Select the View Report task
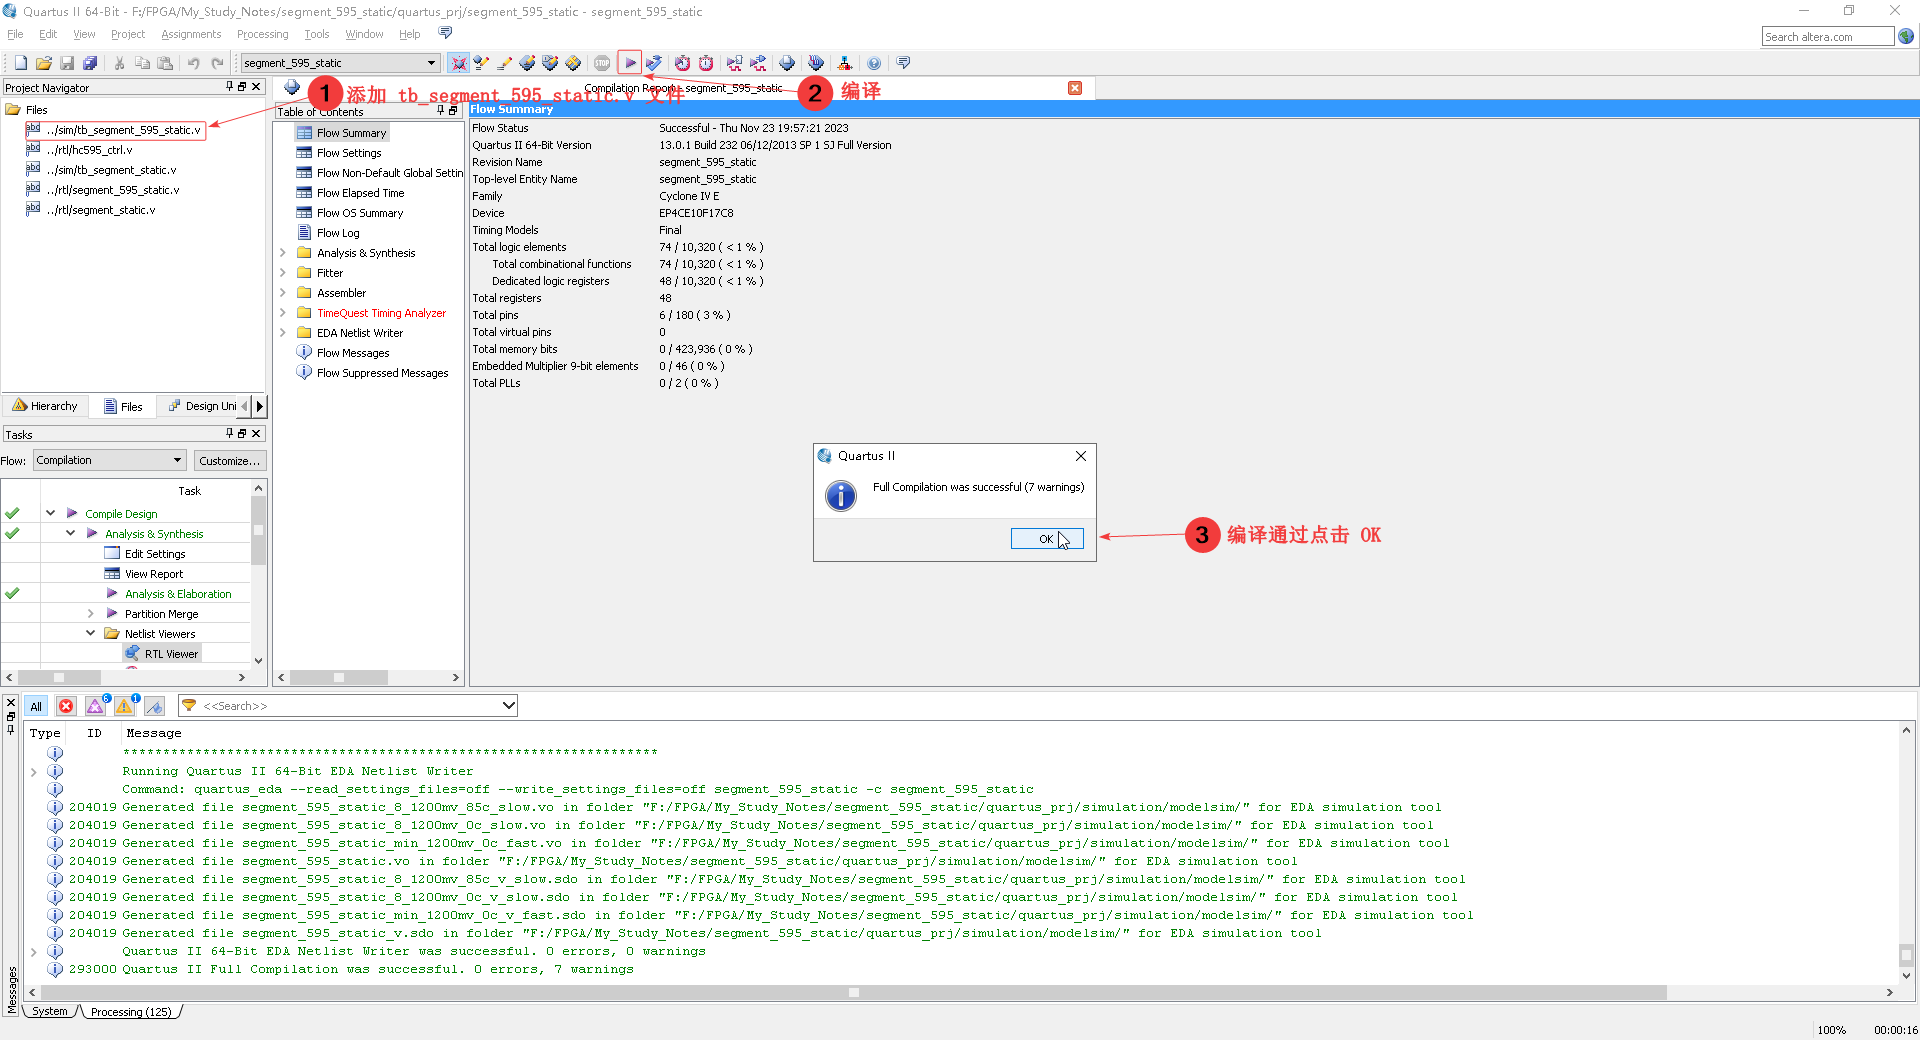The image size is (1920, 1040). click(154, 573)
